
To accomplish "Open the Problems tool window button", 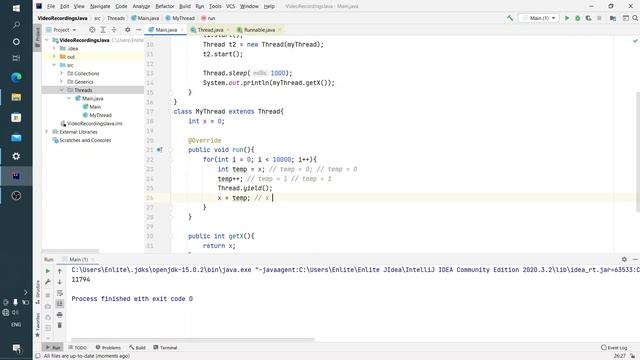I will 108,347.
